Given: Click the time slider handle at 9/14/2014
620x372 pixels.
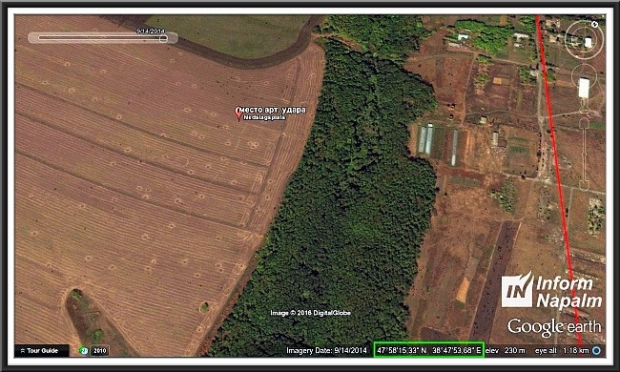Looking at the screenshot, I should pyautogui.click(x=163, y=38).
